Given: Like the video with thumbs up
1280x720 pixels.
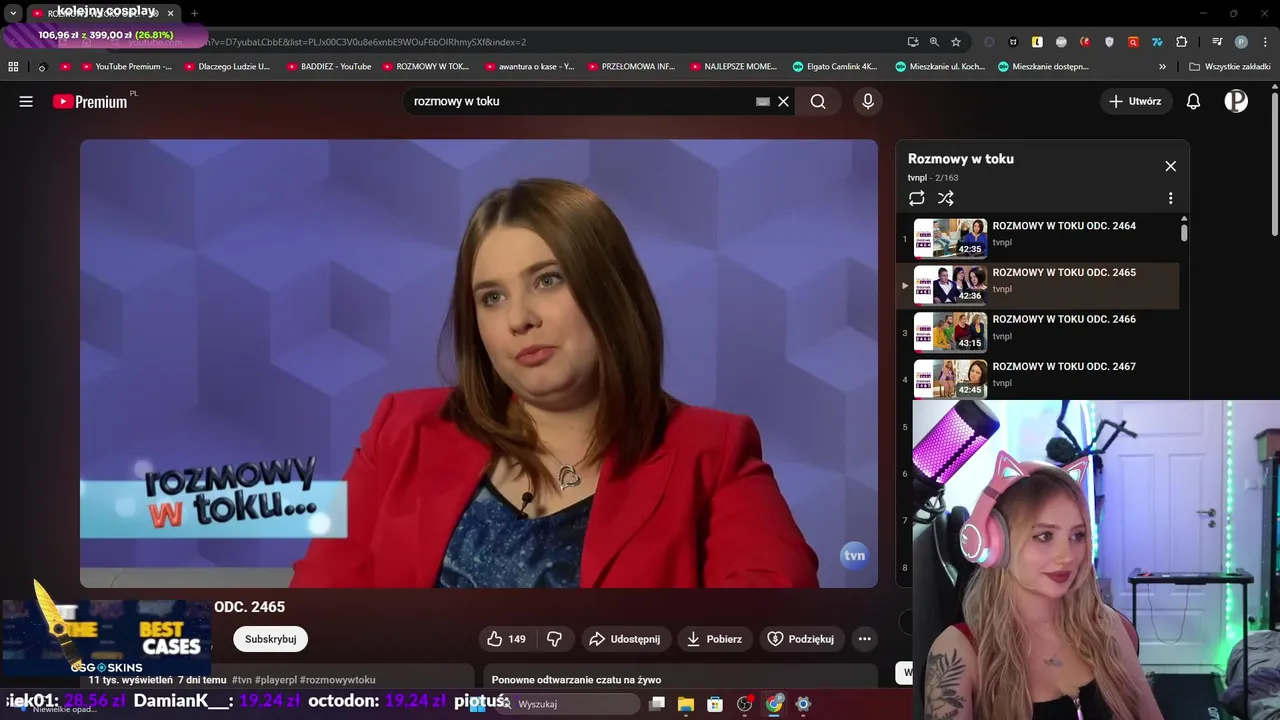Looking at the screenshot, I should pyautogui.click(x=507, y=639).
